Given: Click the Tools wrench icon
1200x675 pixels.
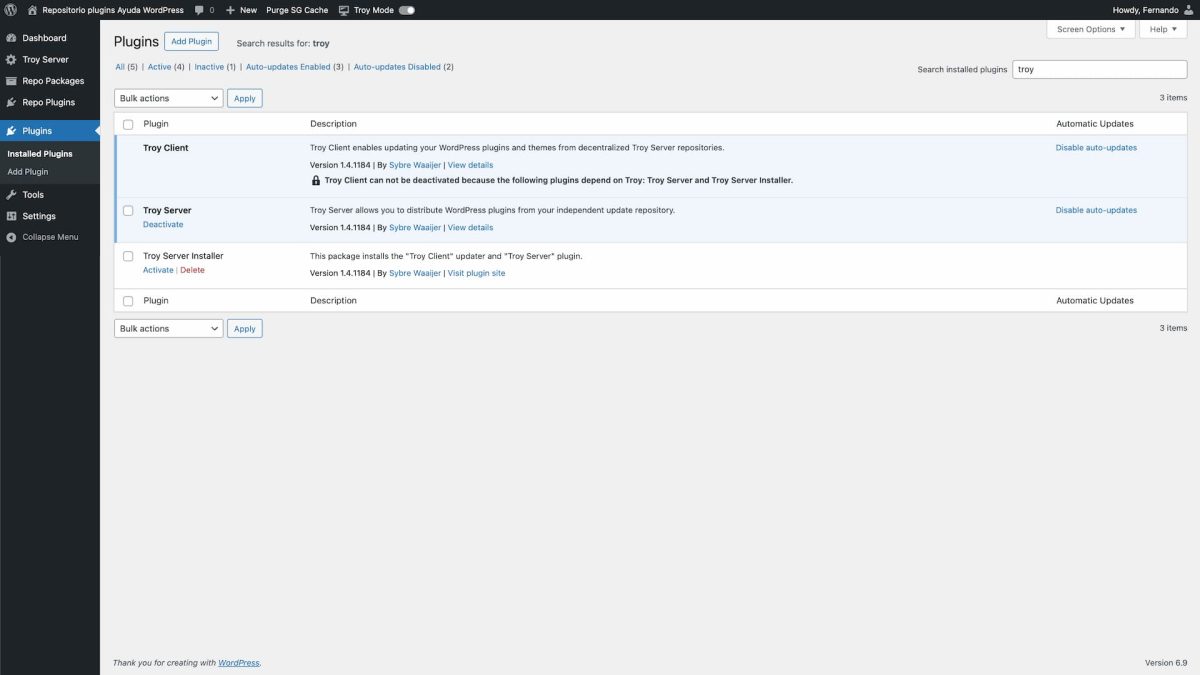Looking at the screenshot, I should [x=11, y=195].
